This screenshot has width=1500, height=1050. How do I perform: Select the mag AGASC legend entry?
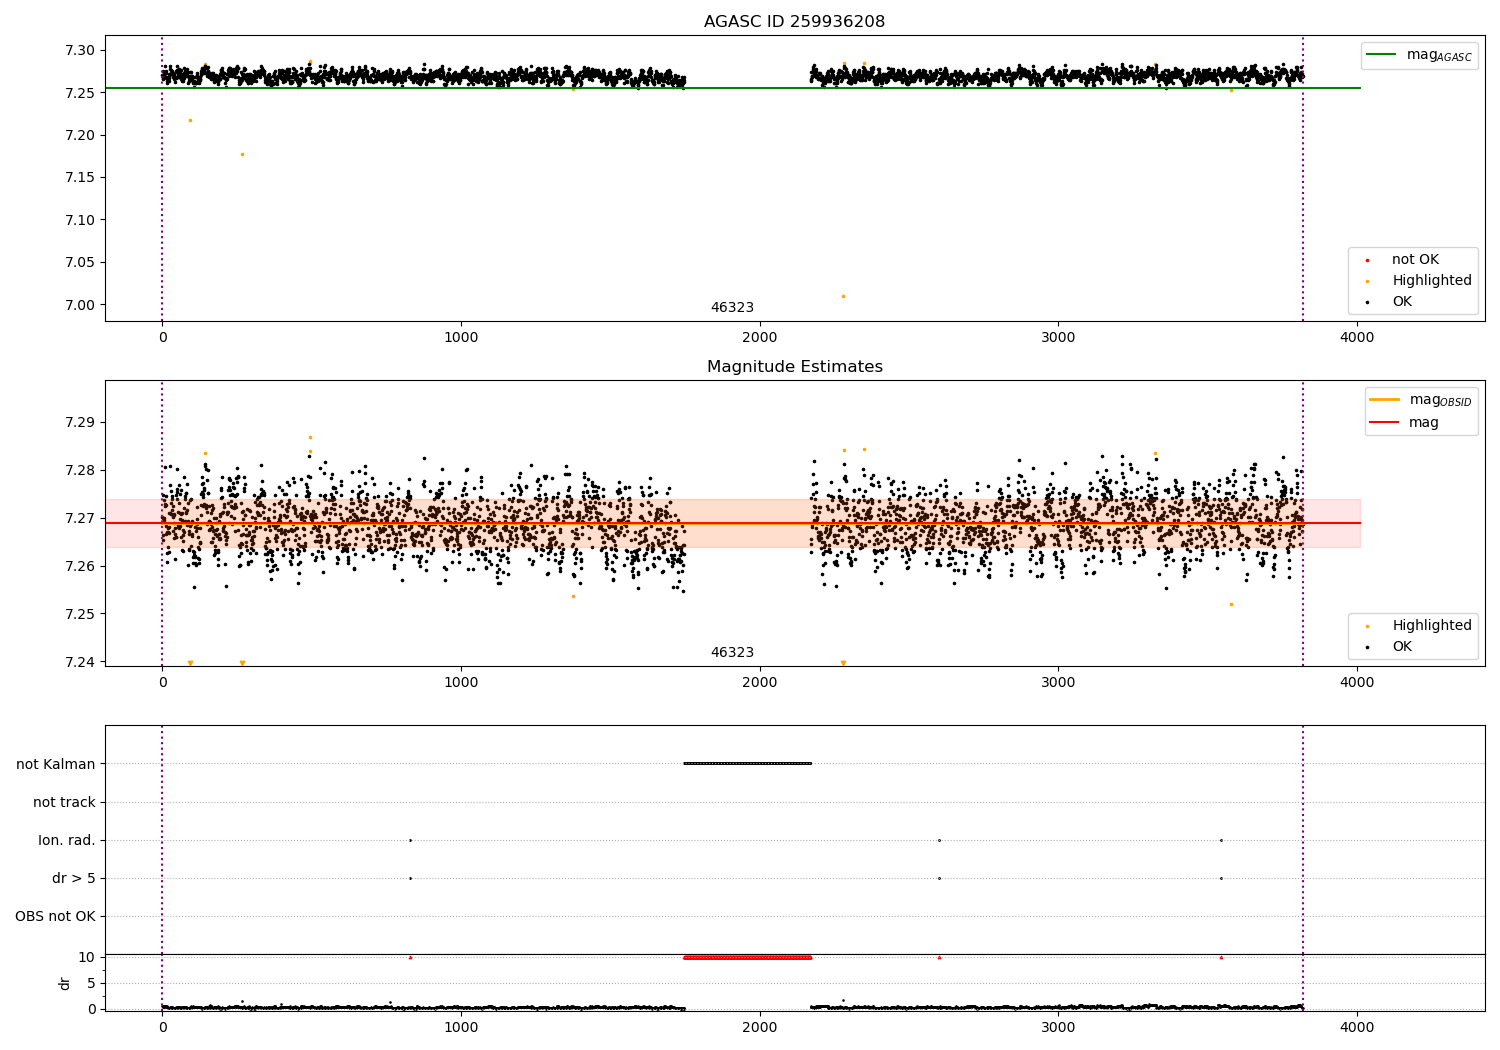click(x=1419, y=55)
